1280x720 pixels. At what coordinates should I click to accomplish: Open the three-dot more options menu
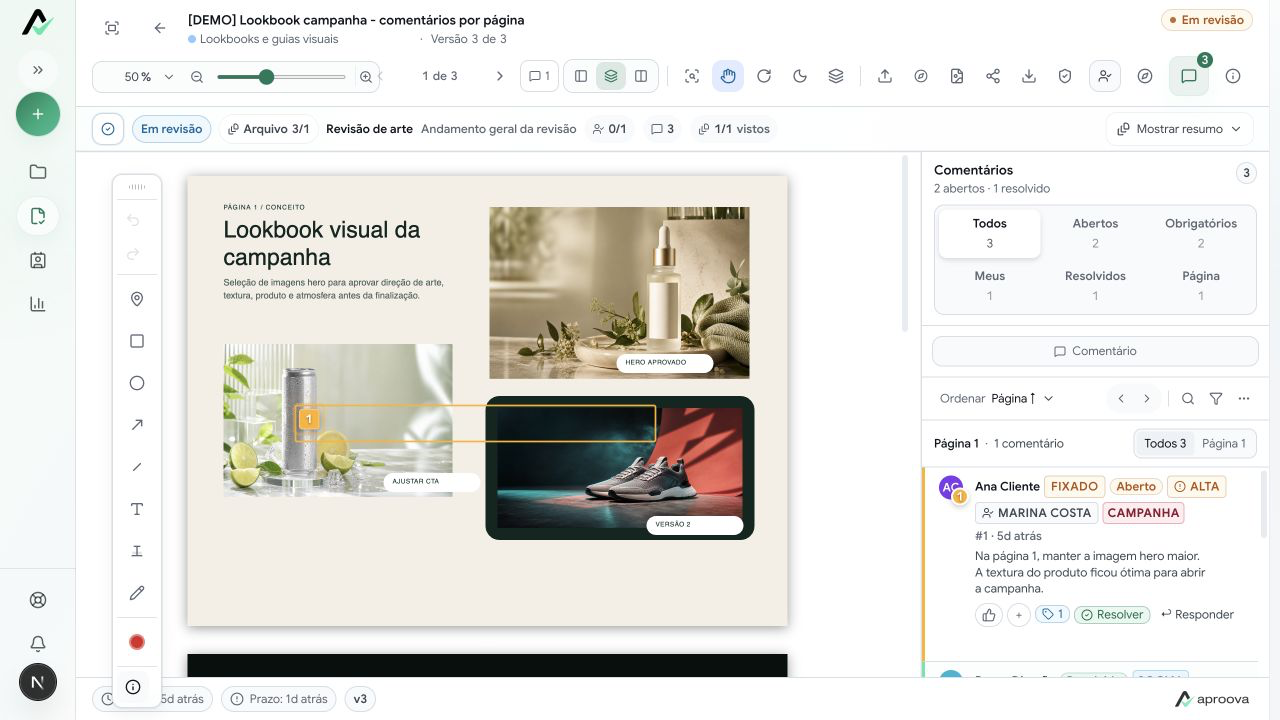point(1244,398)
